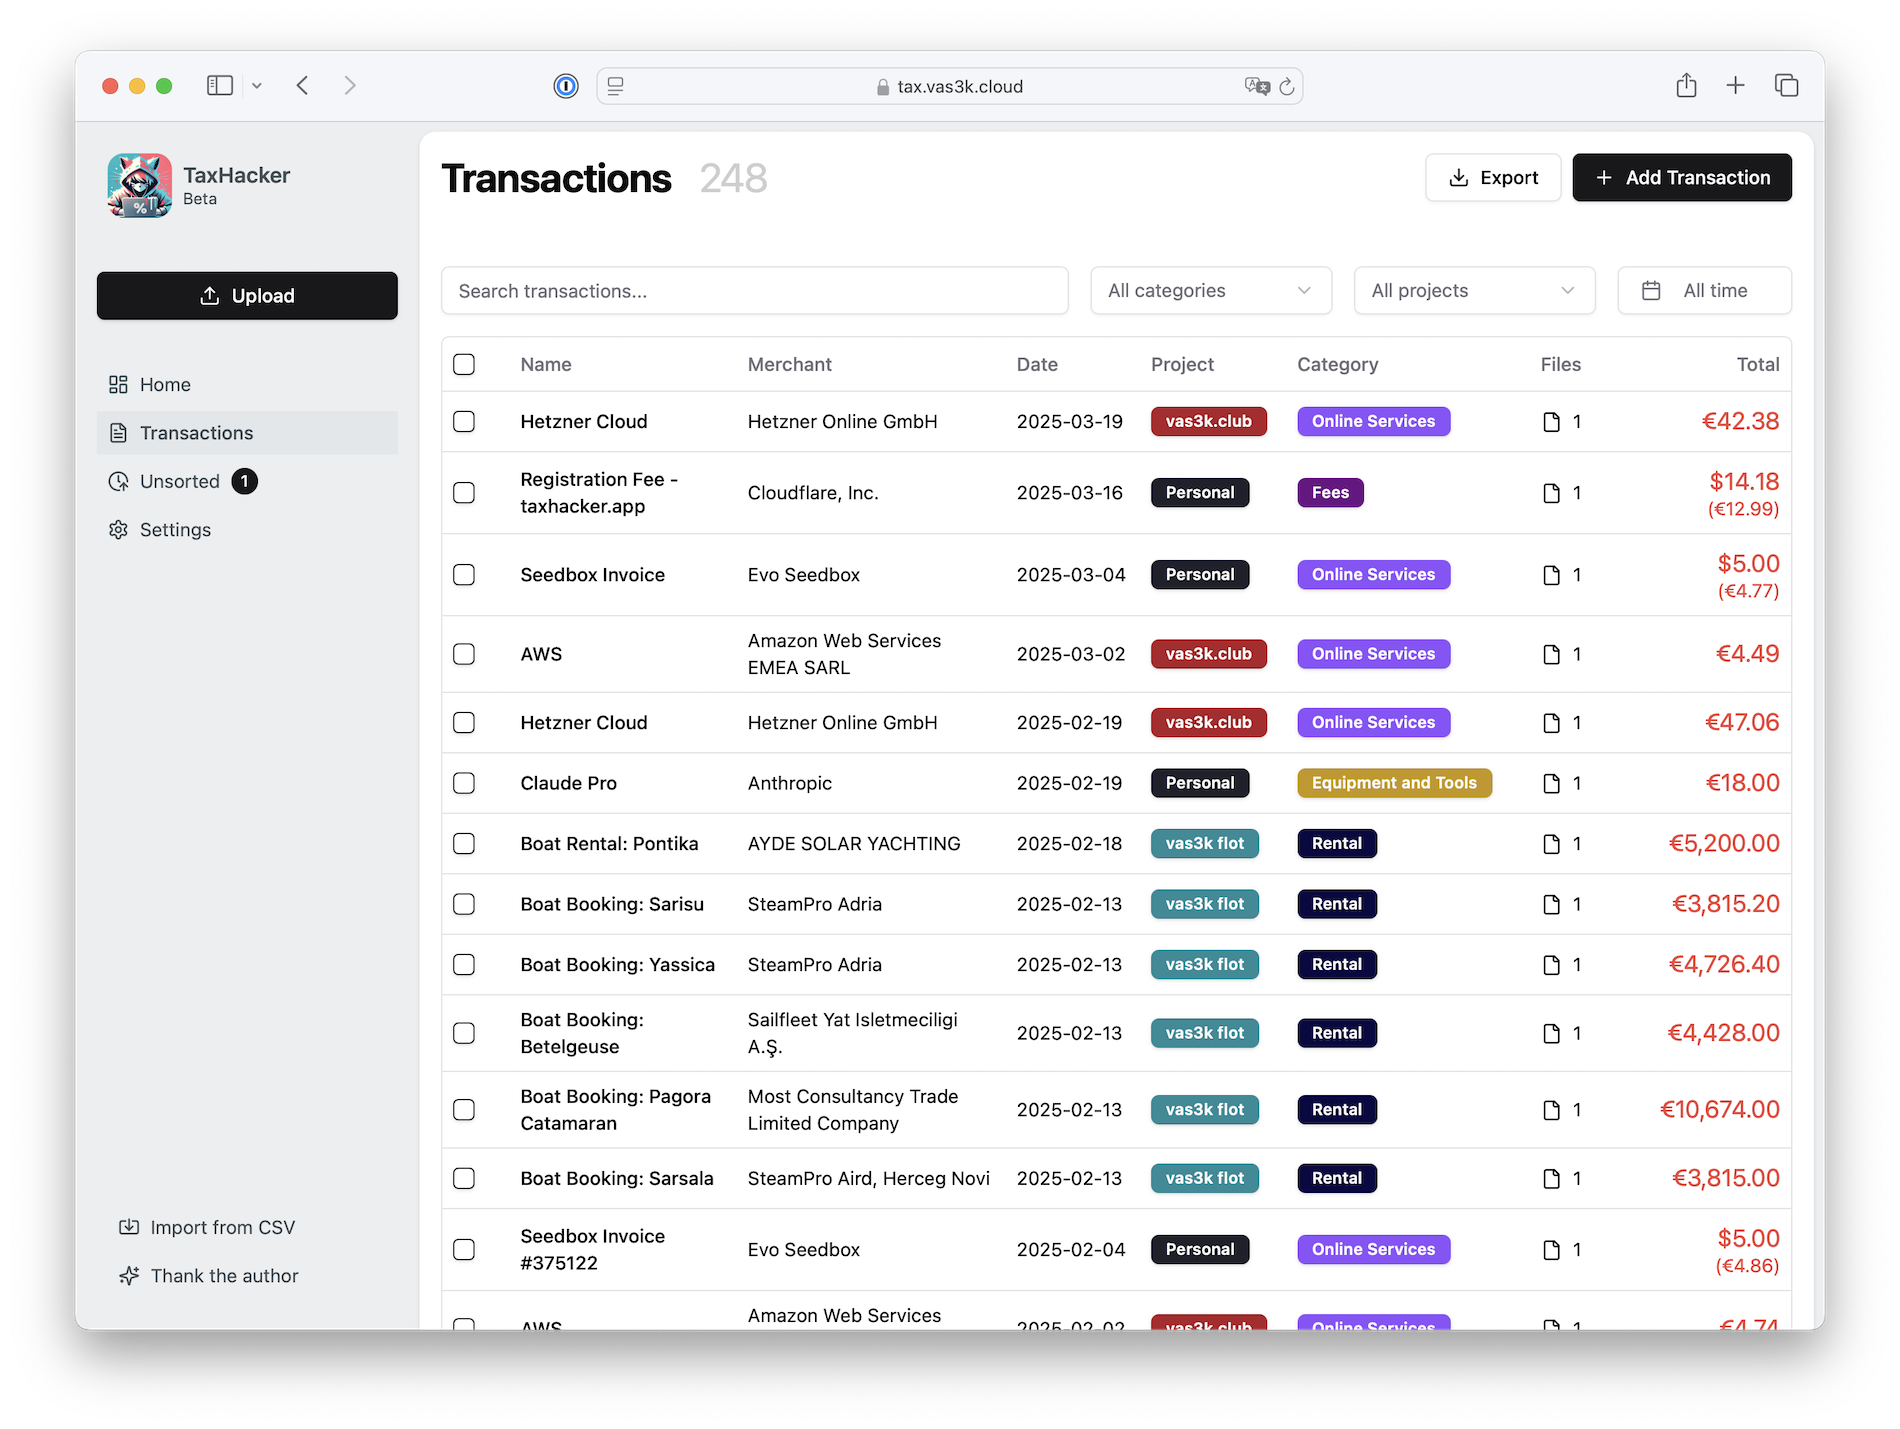Sort by the Name column header
This screenshot has width=1900, height=1429.
[546, 365]
